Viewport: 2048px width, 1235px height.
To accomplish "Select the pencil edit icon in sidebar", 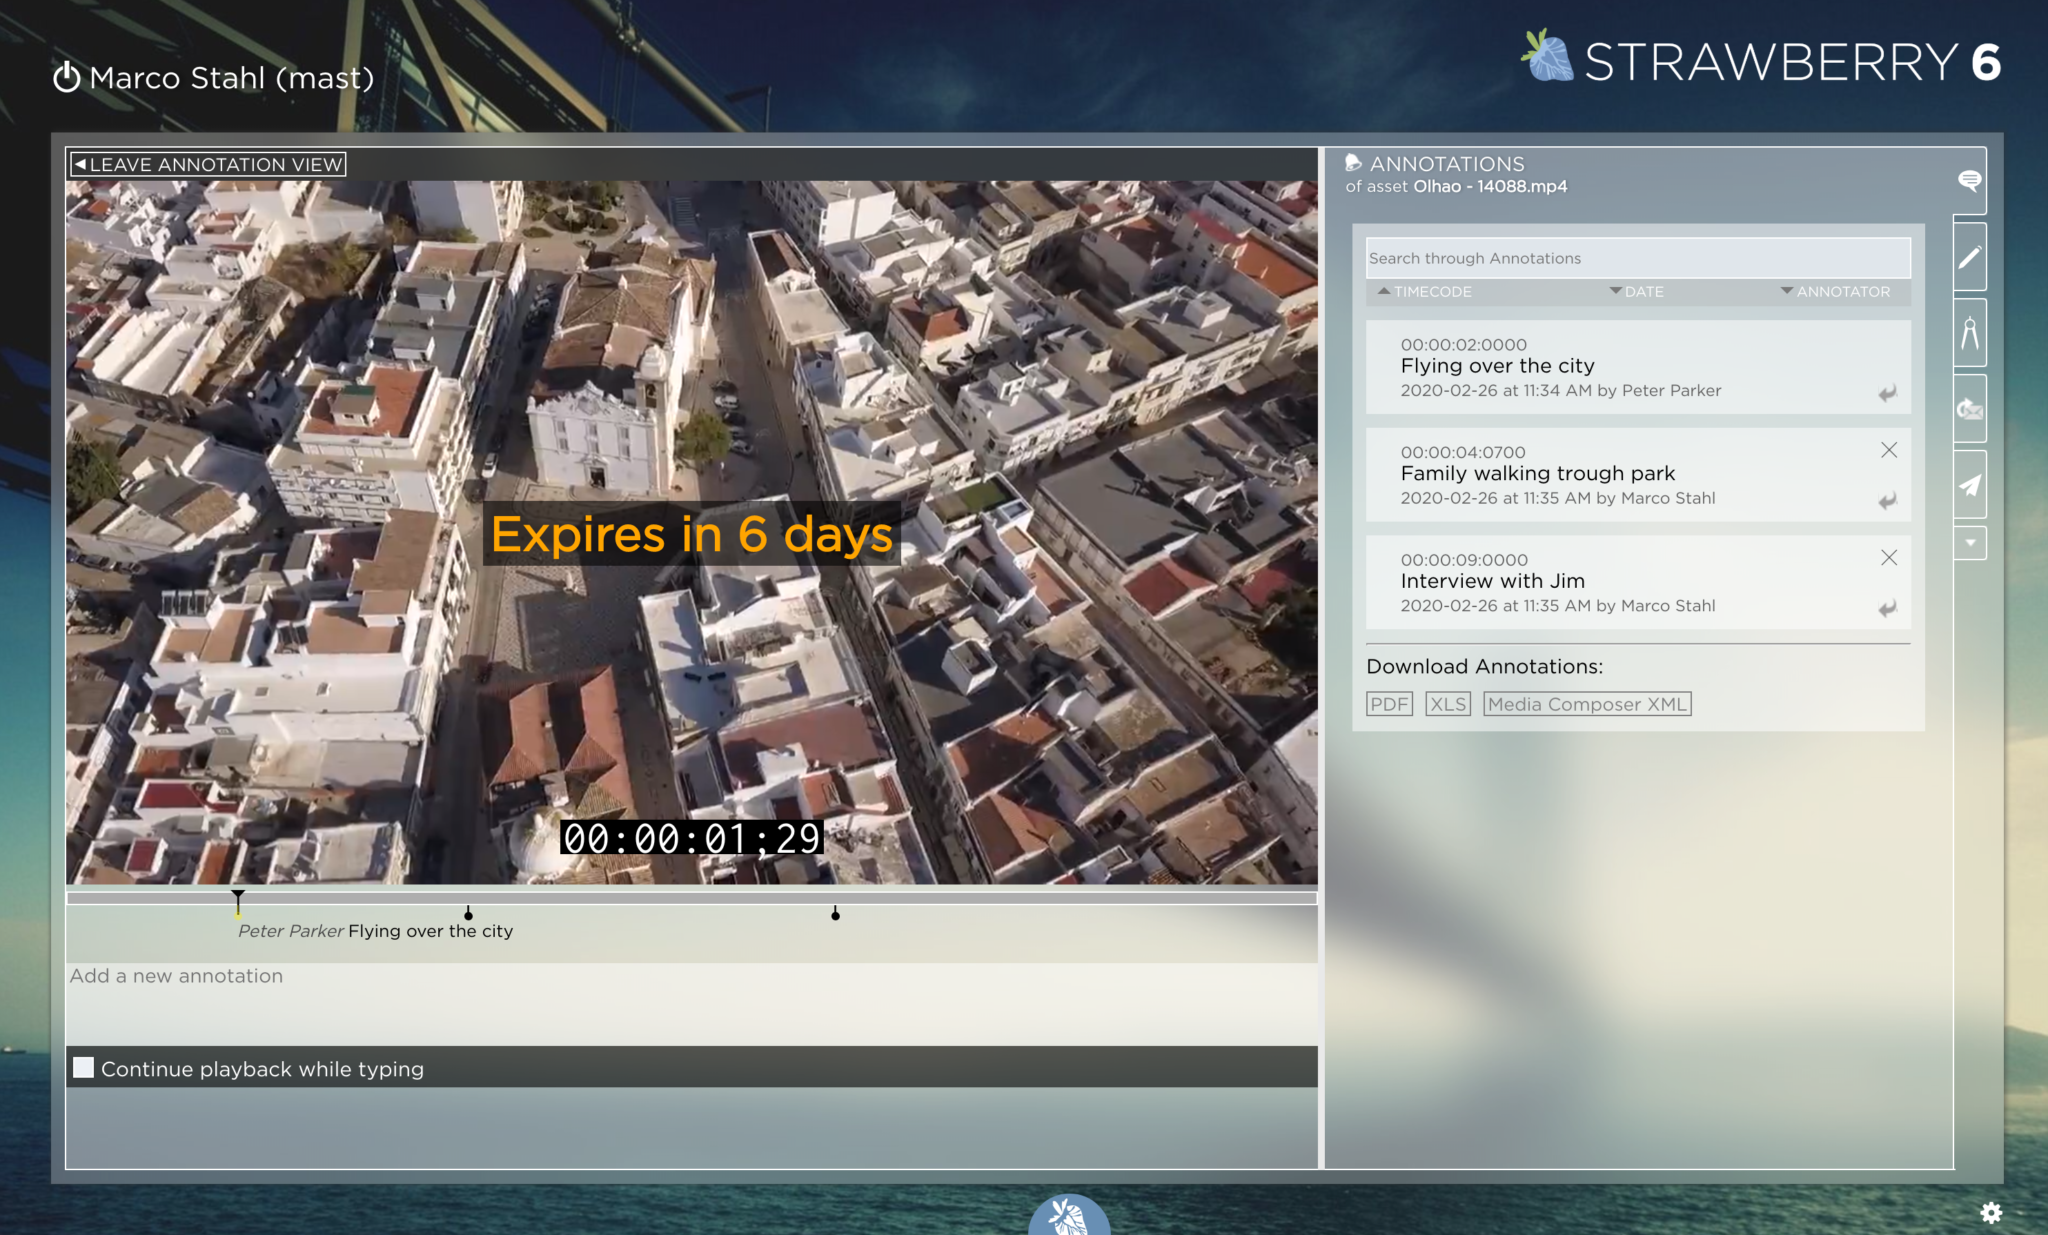I will click(1969, 257).
